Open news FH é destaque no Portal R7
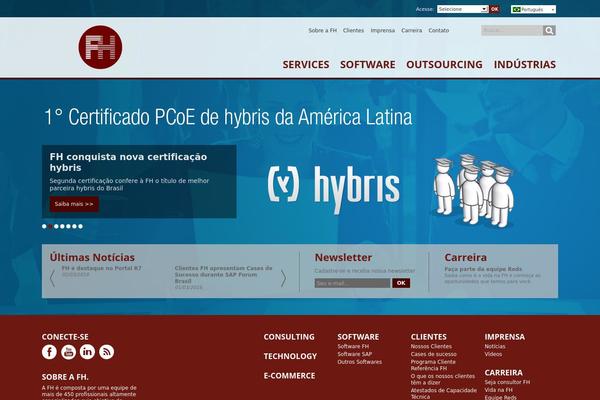The height and width of the screenshot is (400, 600). point(101,268)
